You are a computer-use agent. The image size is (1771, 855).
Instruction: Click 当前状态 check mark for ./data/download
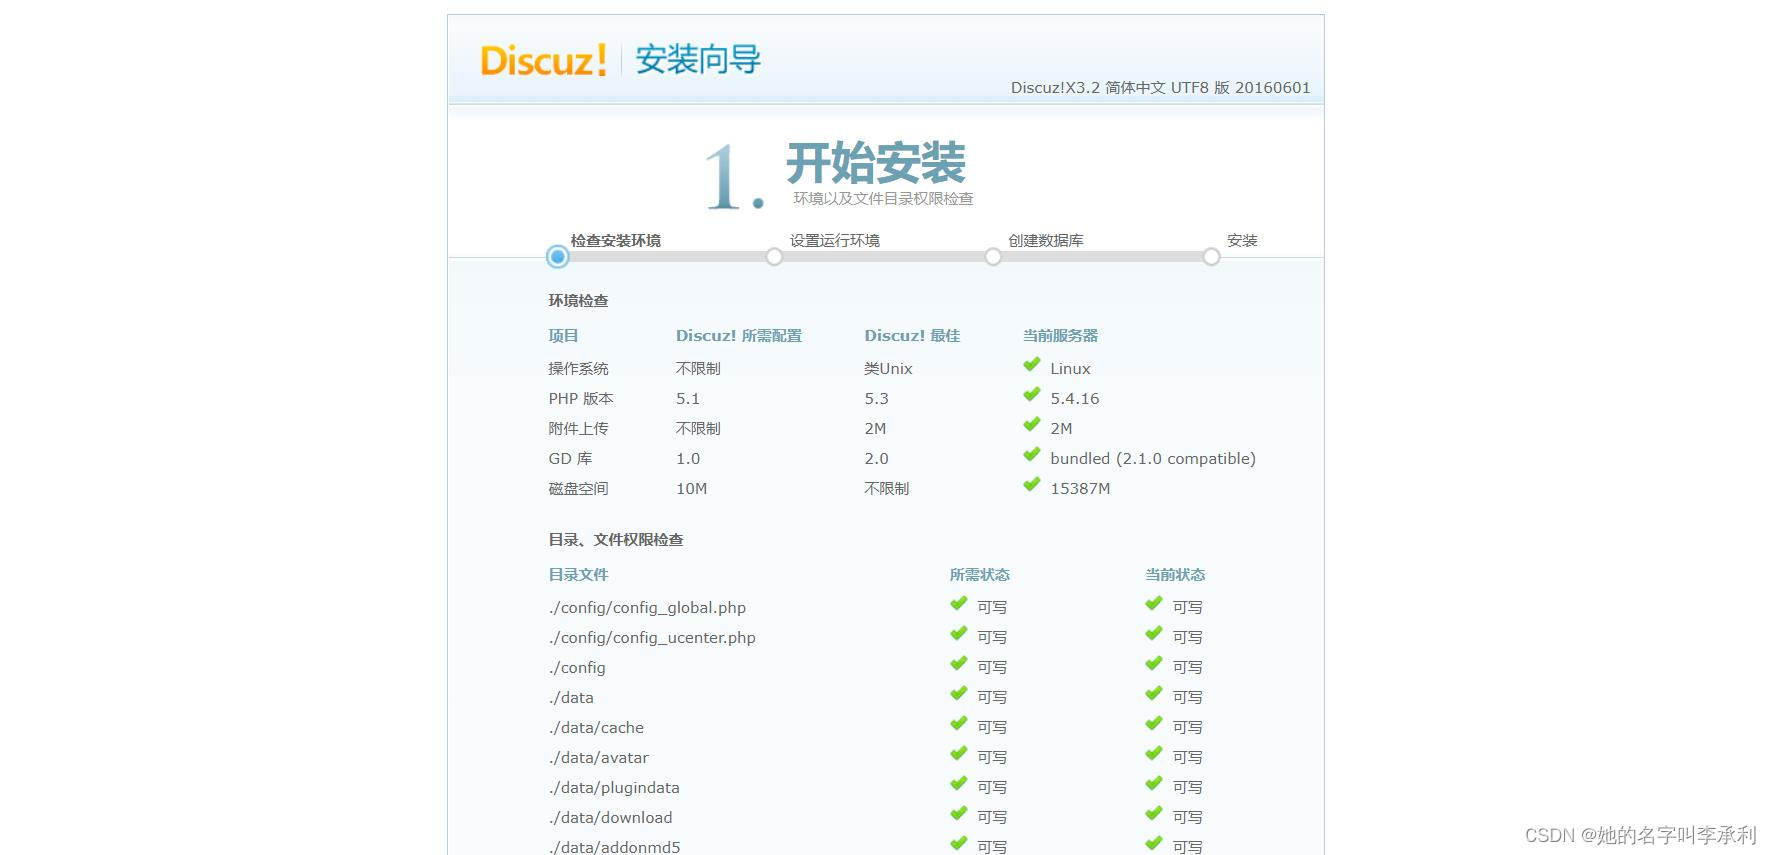tap(1154, 814)
